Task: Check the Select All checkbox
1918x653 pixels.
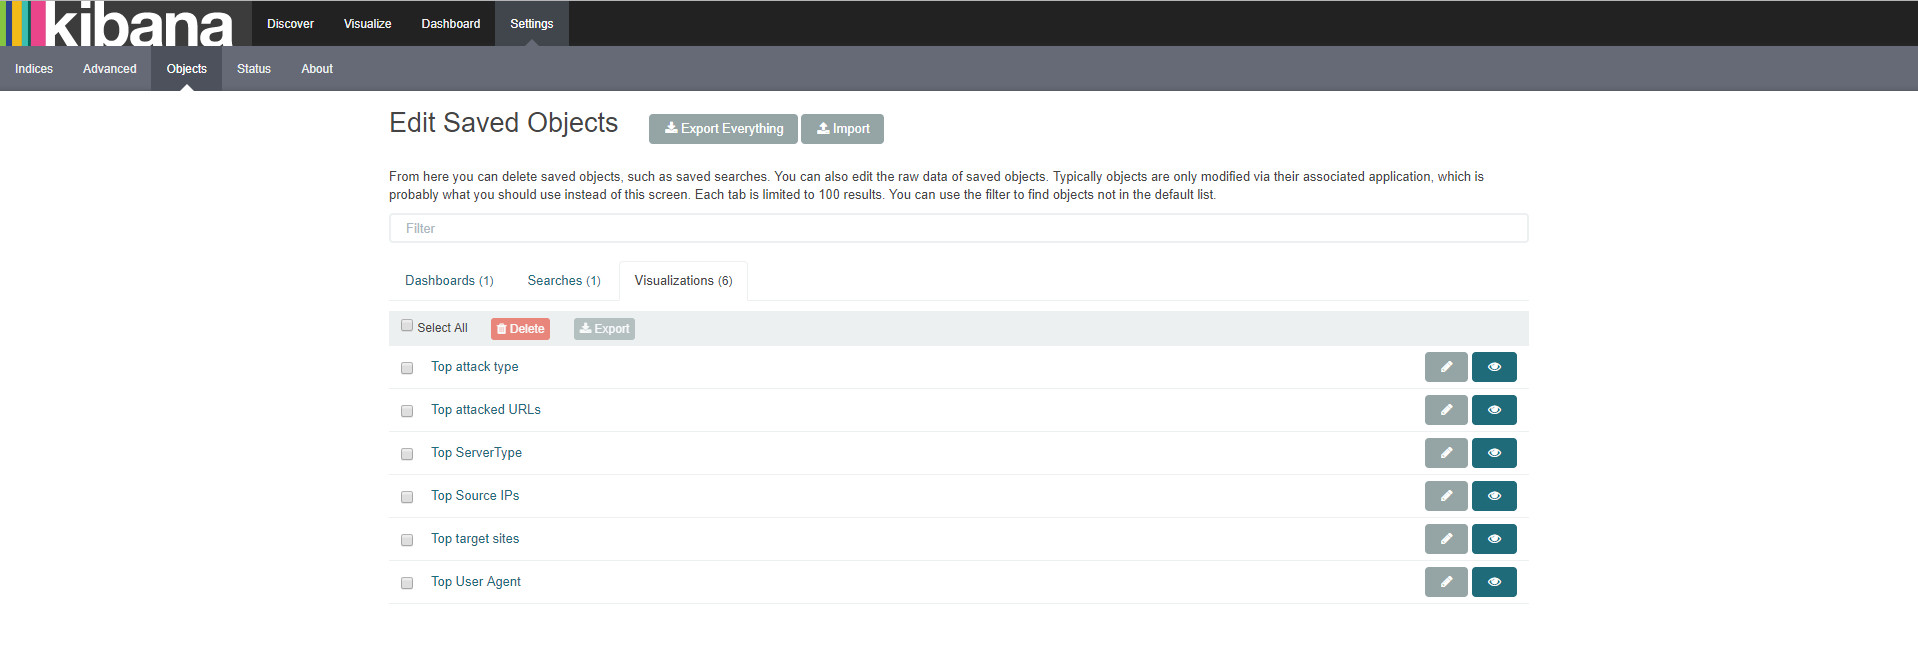Action: [x=407, y=326]
